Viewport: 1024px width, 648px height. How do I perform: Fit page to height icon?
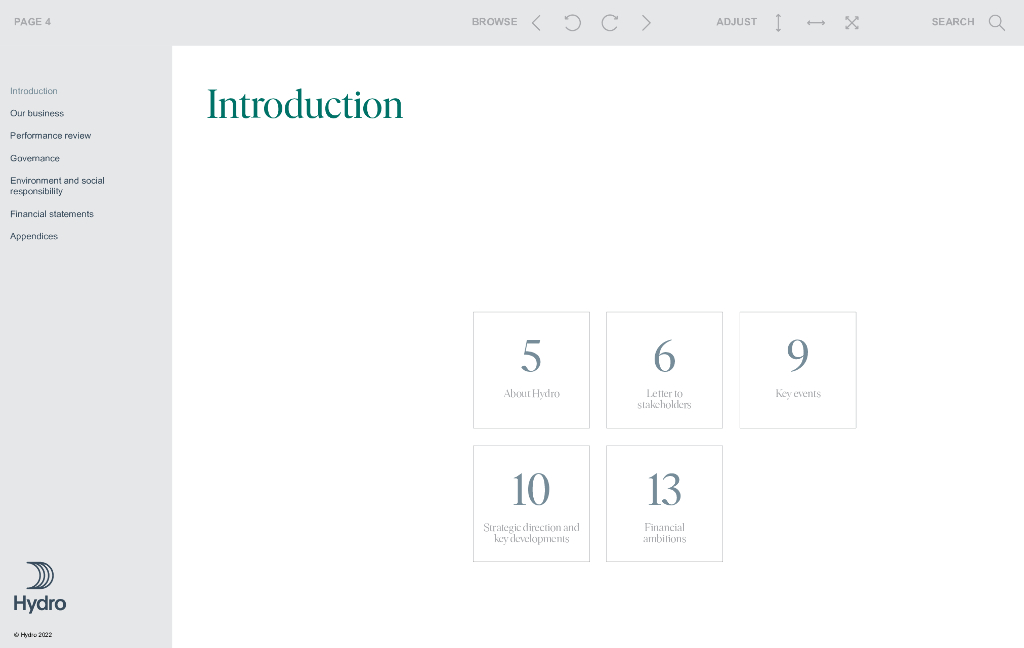(778, 22)
